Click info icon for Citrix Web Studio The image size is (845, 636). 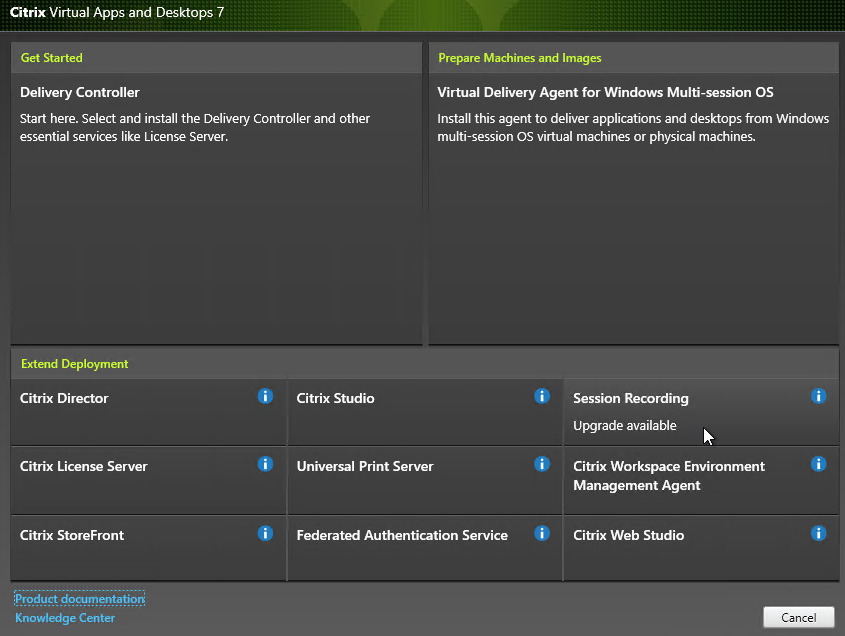point(818,534)
